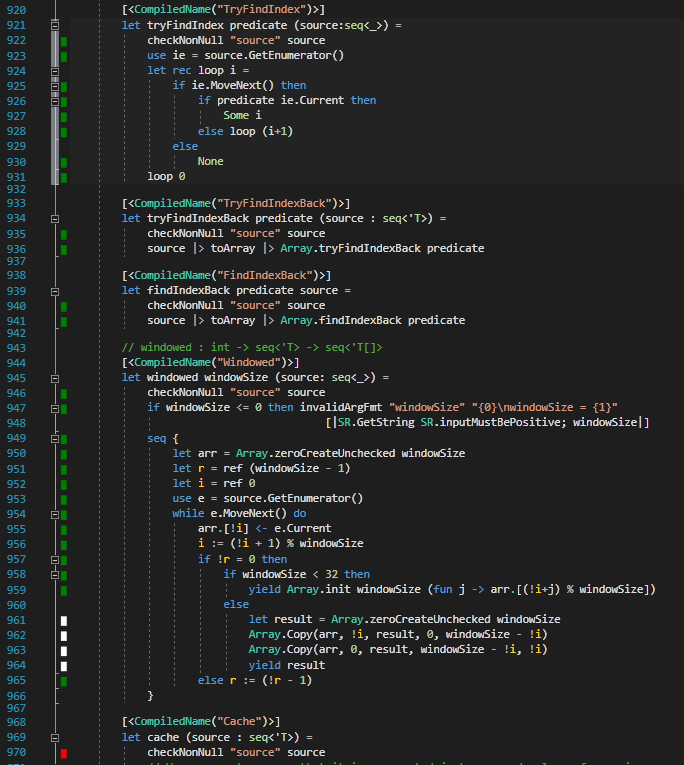Click the green coverage marker on line 951
This screenshot has height=765, width=684.
point(64,470)
